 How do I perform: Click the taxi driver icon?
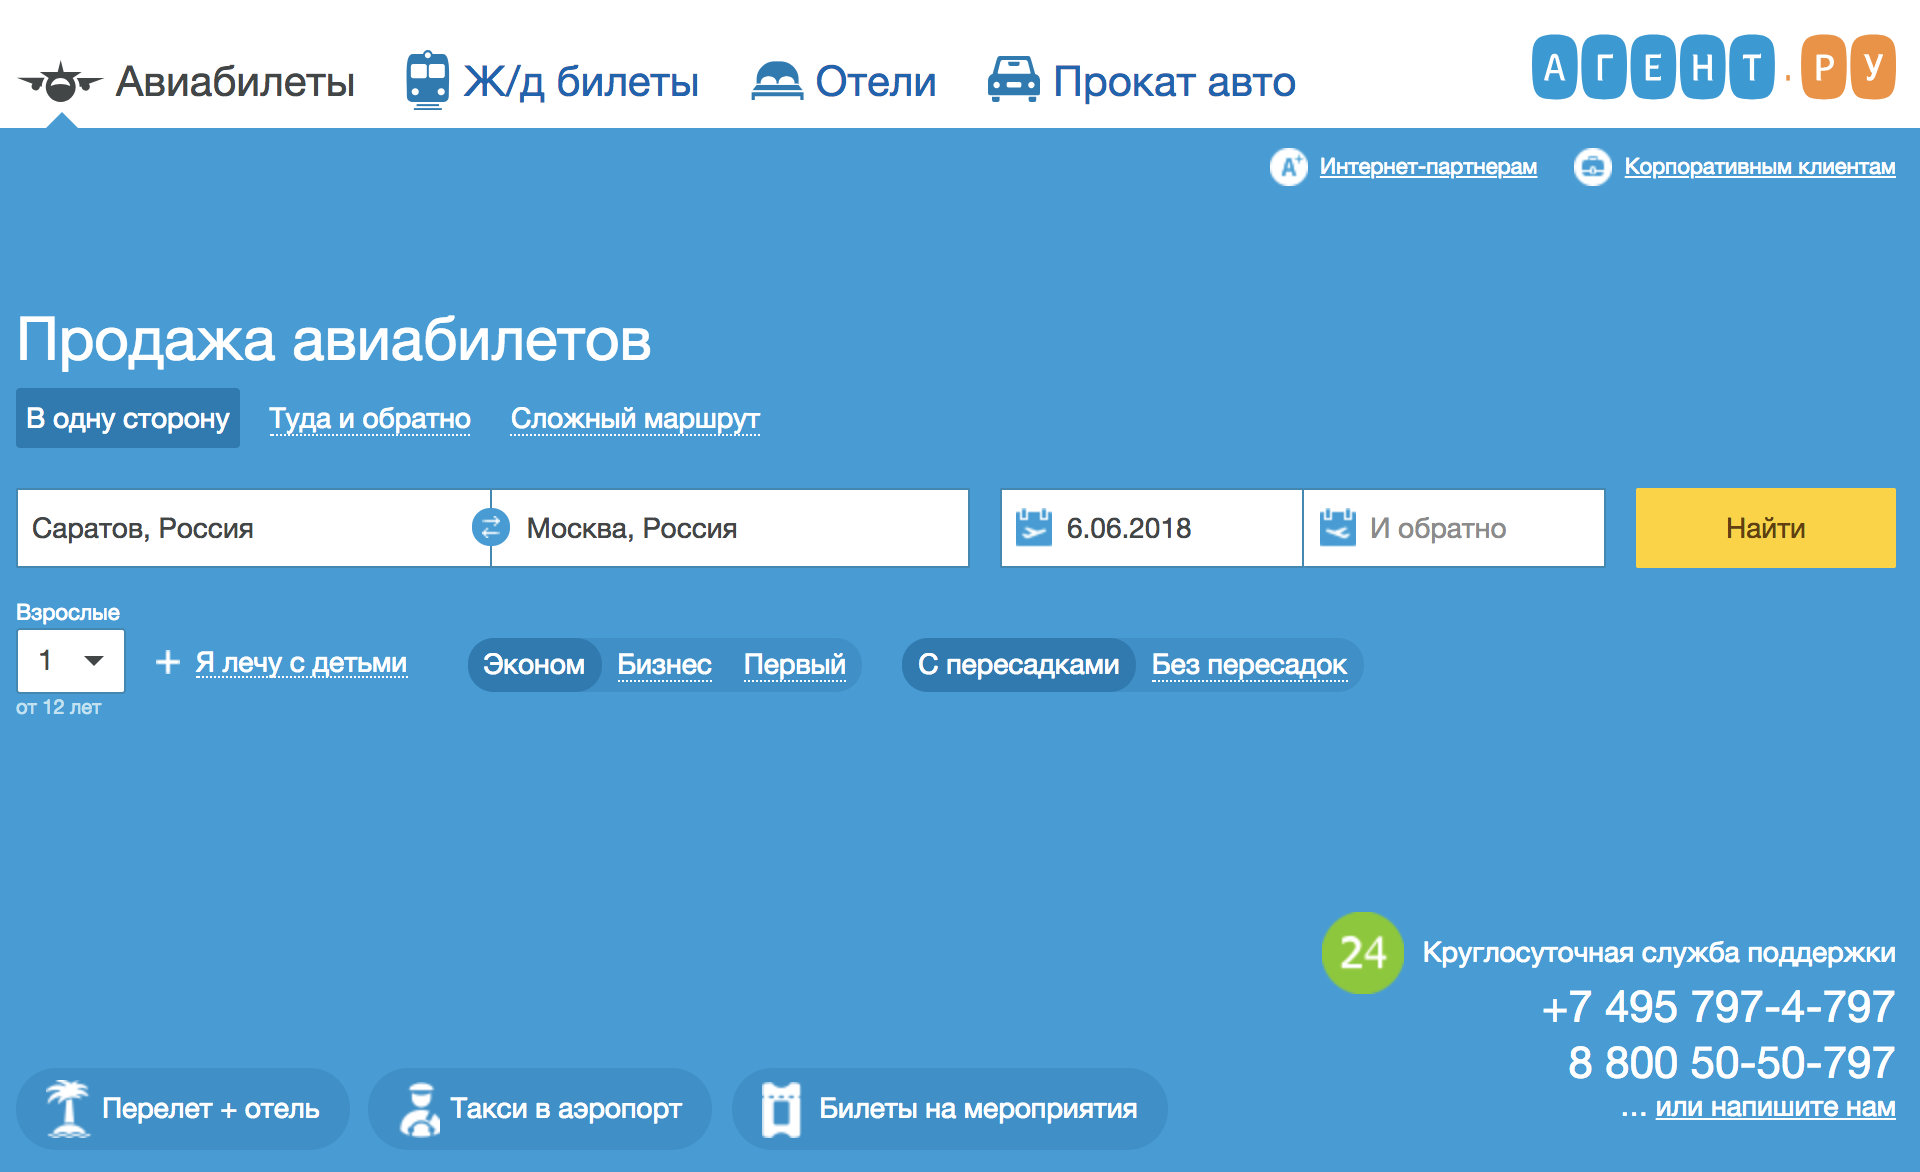pos(420,1109)
